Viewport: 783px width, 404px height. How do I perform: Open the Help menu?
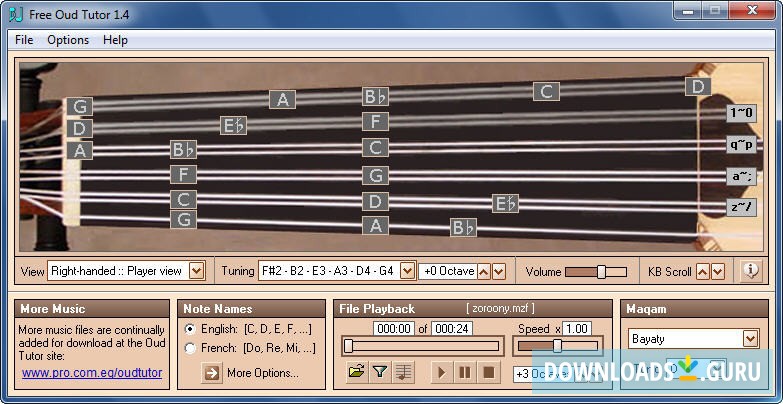click(x=115, y=40)
